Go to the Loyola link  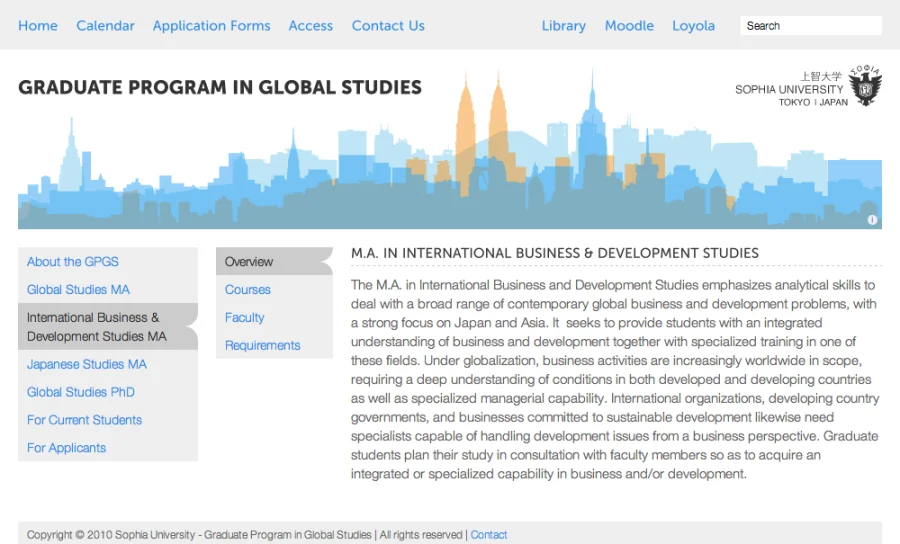(693, 26)
